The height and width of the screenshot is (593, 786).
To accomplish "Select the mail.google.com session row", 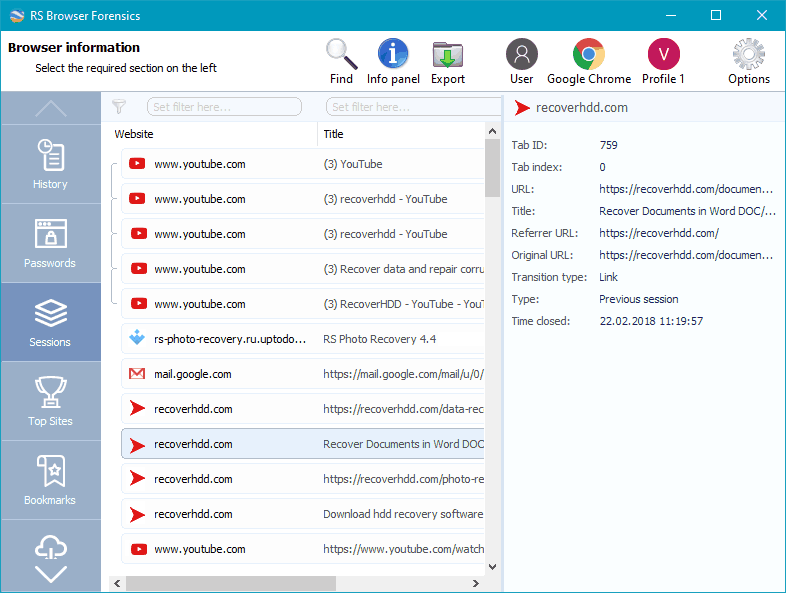I will [300, 374].
